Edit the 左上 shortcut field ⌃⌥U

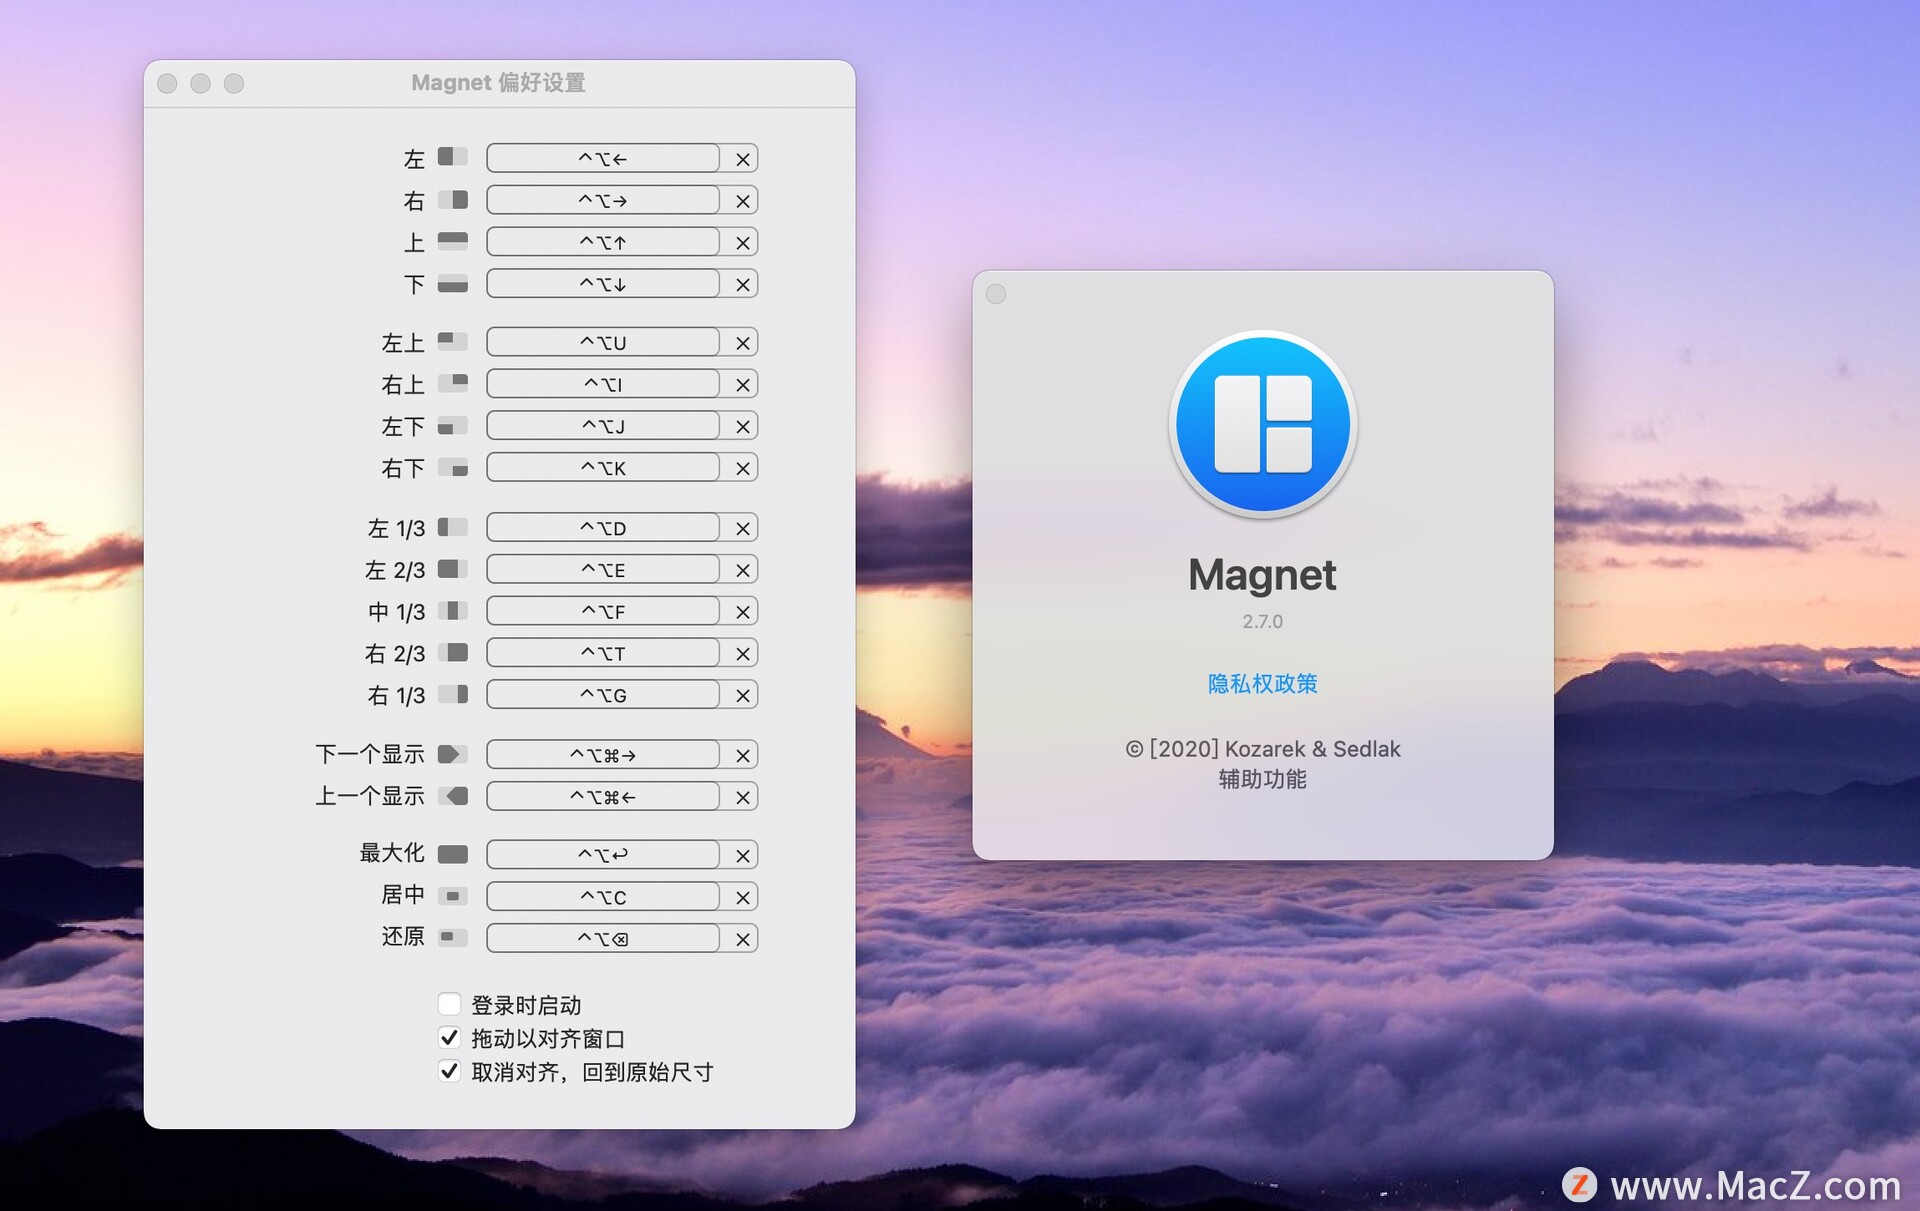(x=603, y=342)
